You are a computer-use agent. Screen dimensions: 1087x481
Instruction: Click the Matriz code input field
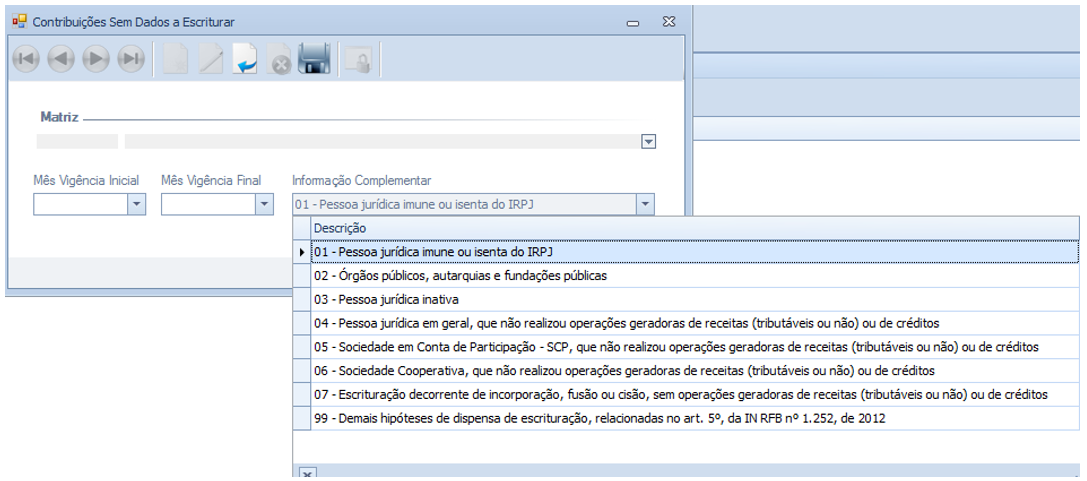pos(77,142)
